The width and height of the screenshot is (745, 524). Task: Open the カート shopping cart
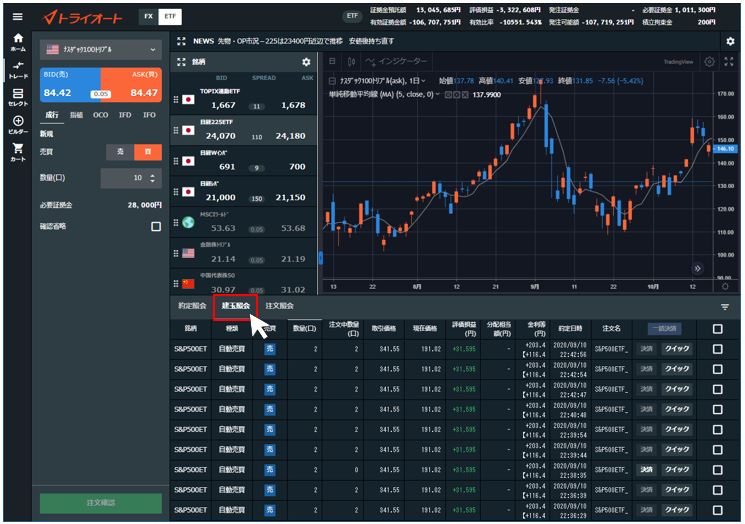(x=18, y=152)
